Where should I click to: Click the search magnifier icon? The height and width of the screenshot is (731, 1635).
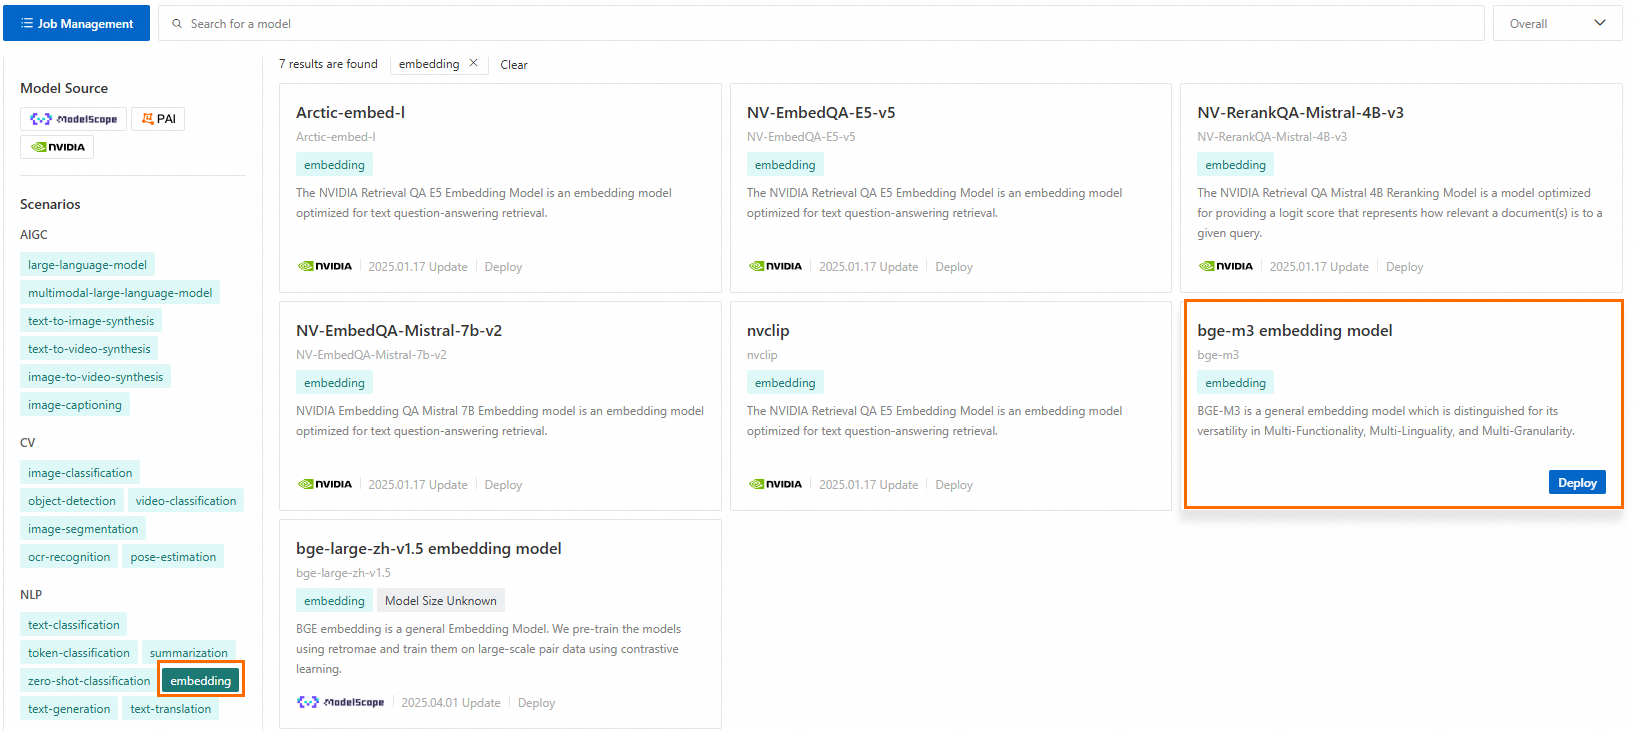pyautogui.click(x=177, y=23)
